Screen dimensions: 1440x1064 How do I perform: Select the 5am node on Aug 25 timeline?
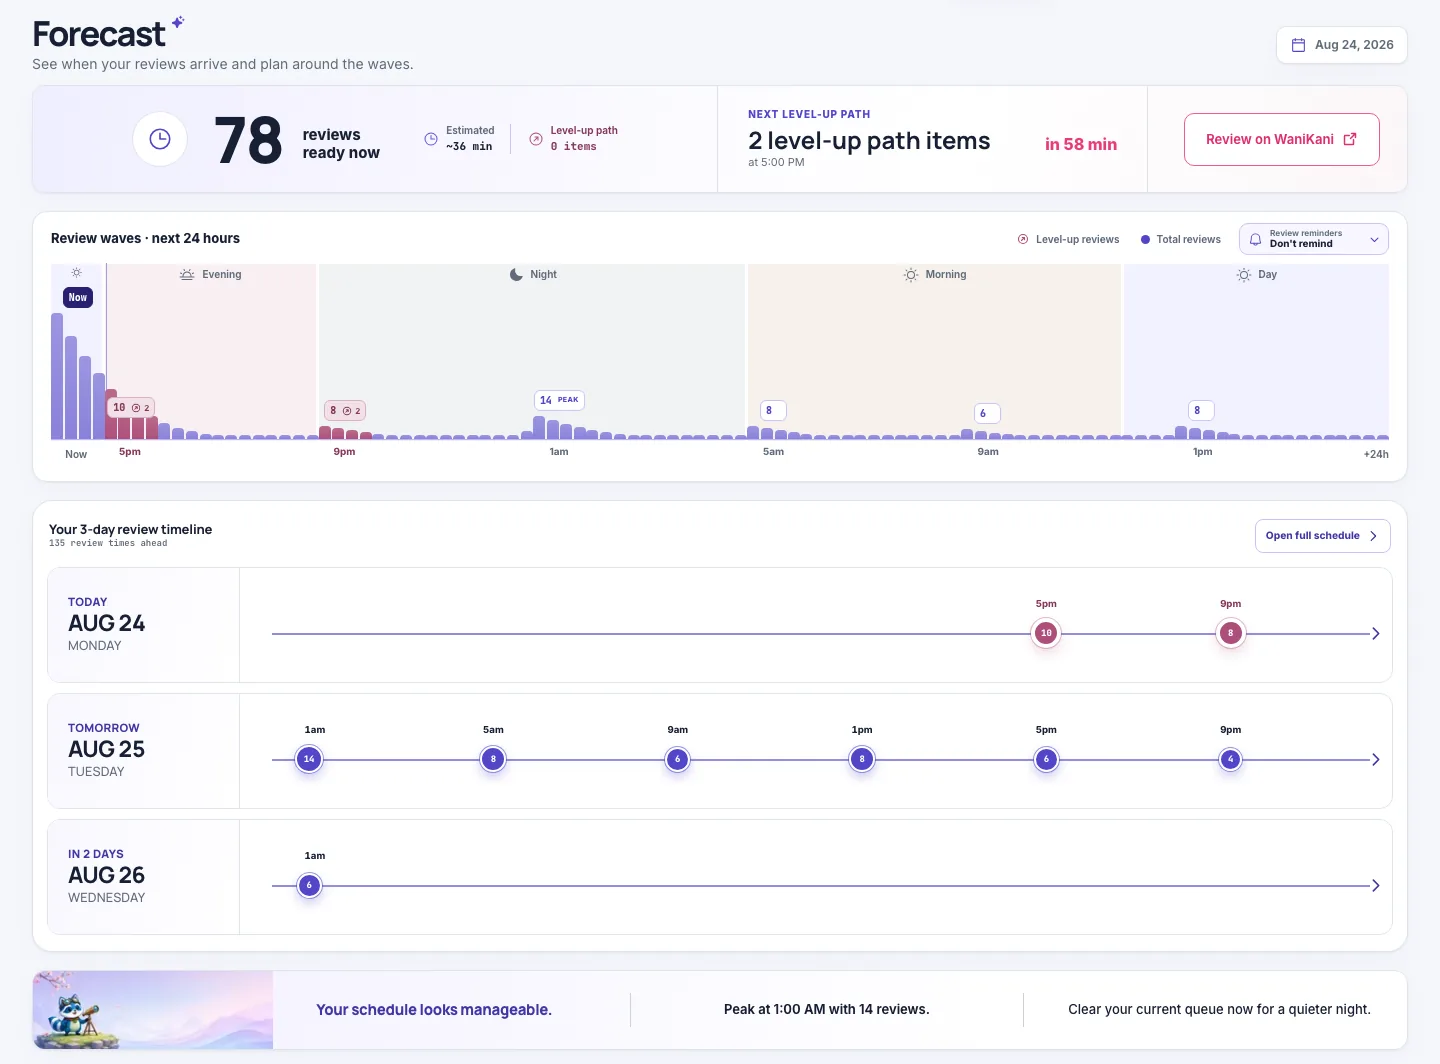coord(493,759)
